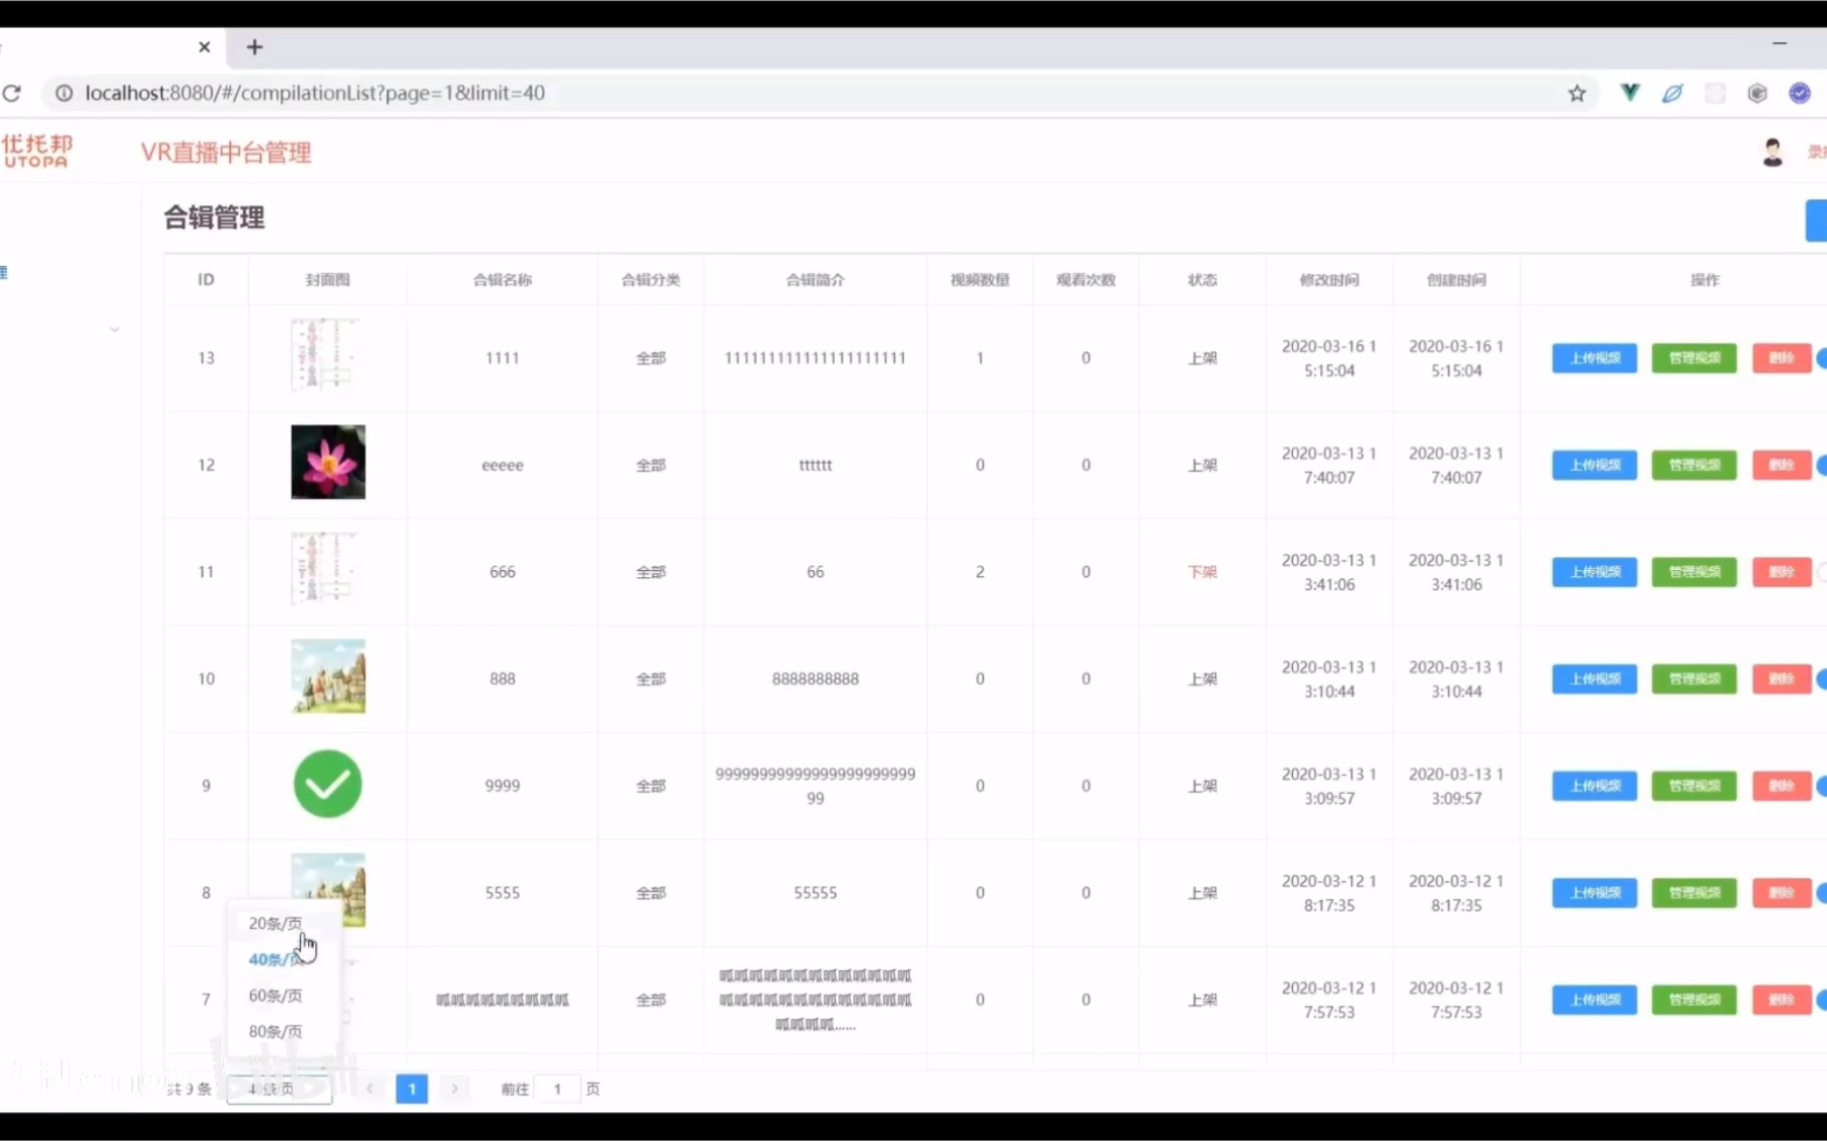The image size is (1827, 1141).
Task: Click the 8888888888 description cell
Action: (815, 679)
